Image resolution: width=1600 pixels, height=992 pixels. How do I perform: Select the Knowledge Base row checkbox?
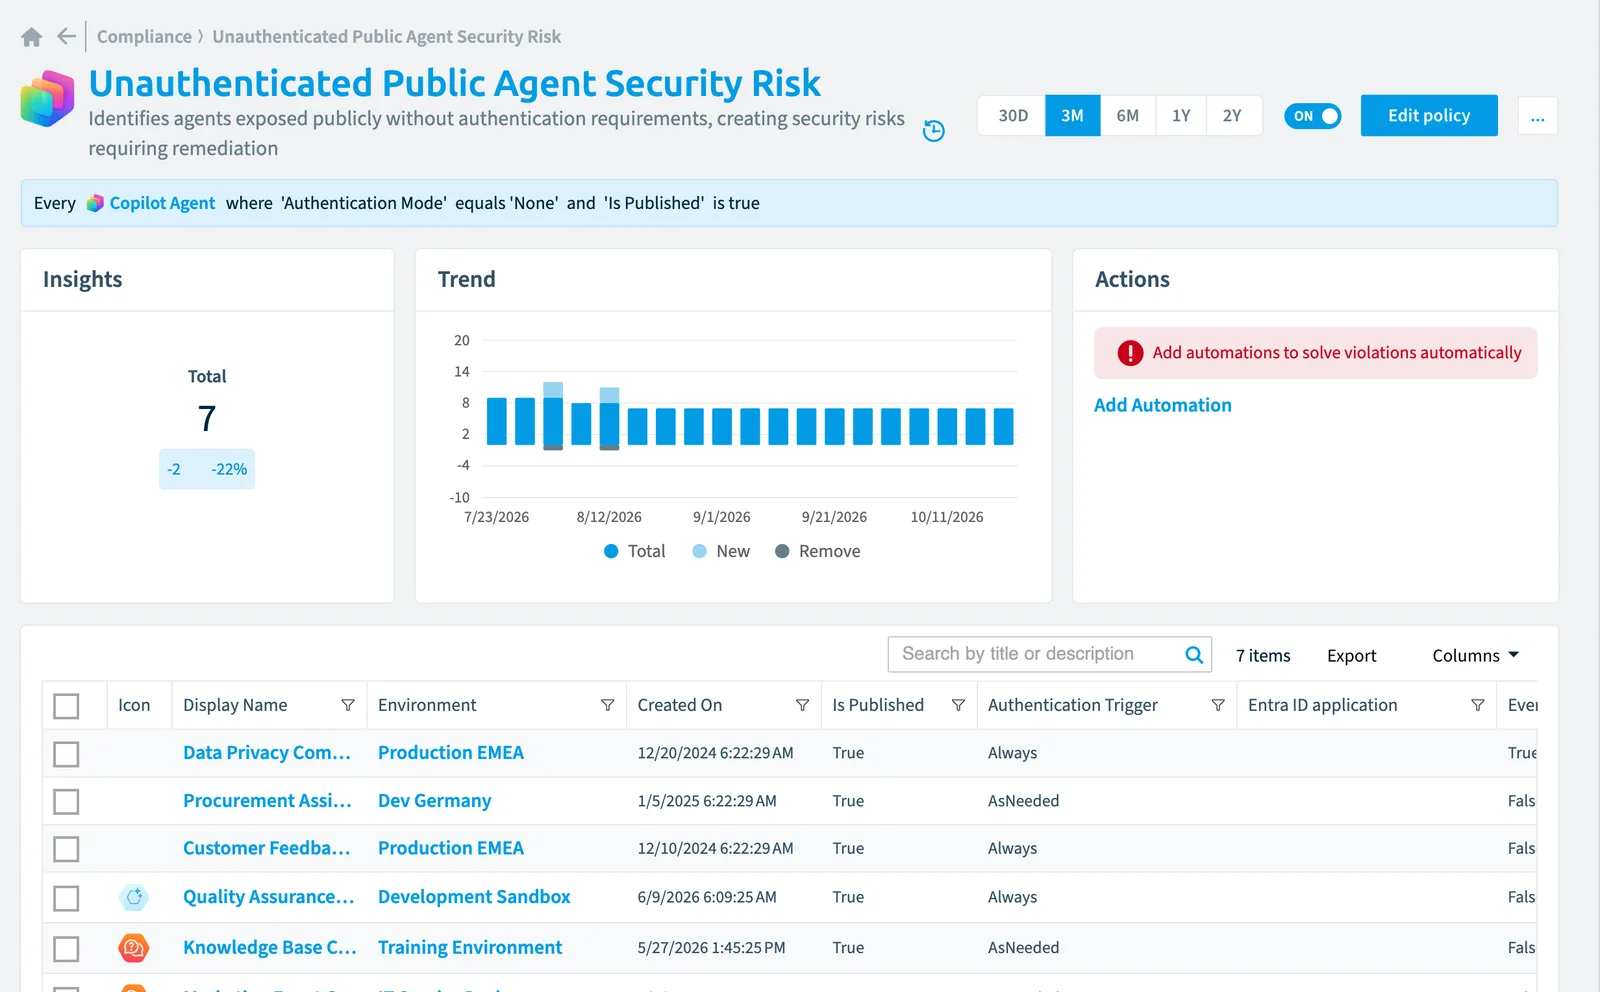66,948
